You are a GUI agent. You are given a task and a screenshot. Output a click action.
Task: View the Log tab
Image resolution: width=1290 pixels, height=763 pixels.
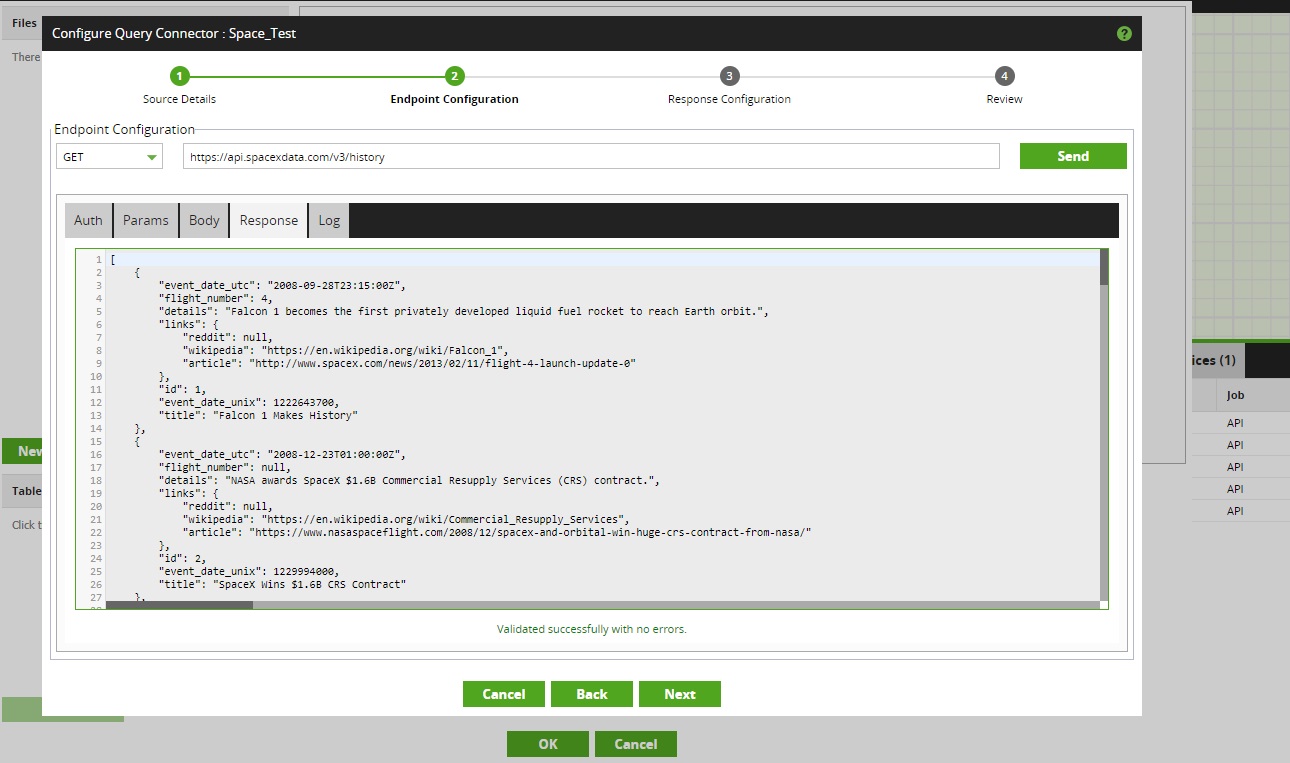click(x=328, y=220)
